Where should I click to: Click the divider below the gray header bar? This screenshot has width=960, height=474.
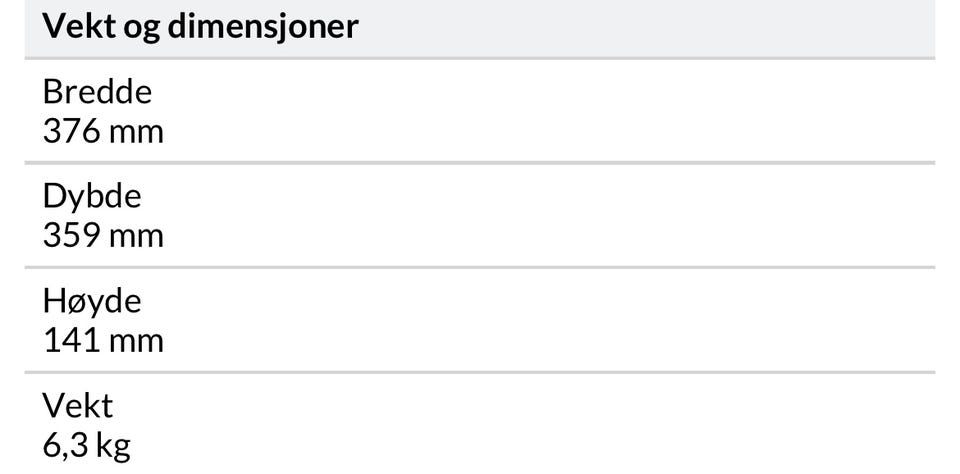(480, 58)
